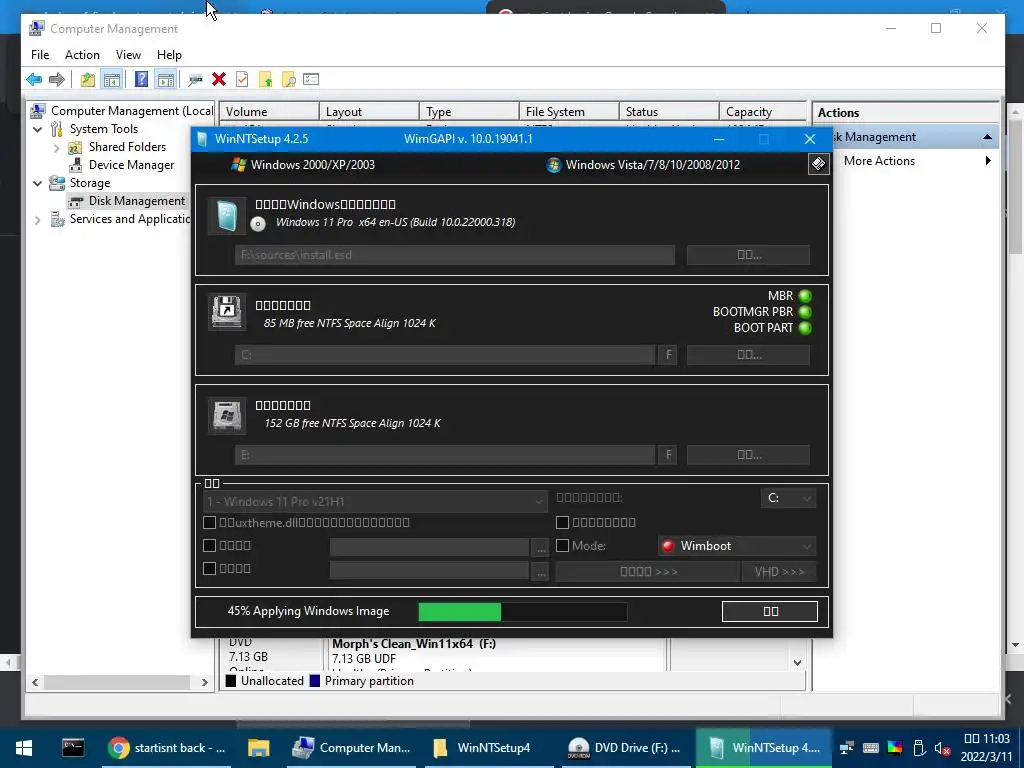Collapse the System Tools tree node

(38, 129)
